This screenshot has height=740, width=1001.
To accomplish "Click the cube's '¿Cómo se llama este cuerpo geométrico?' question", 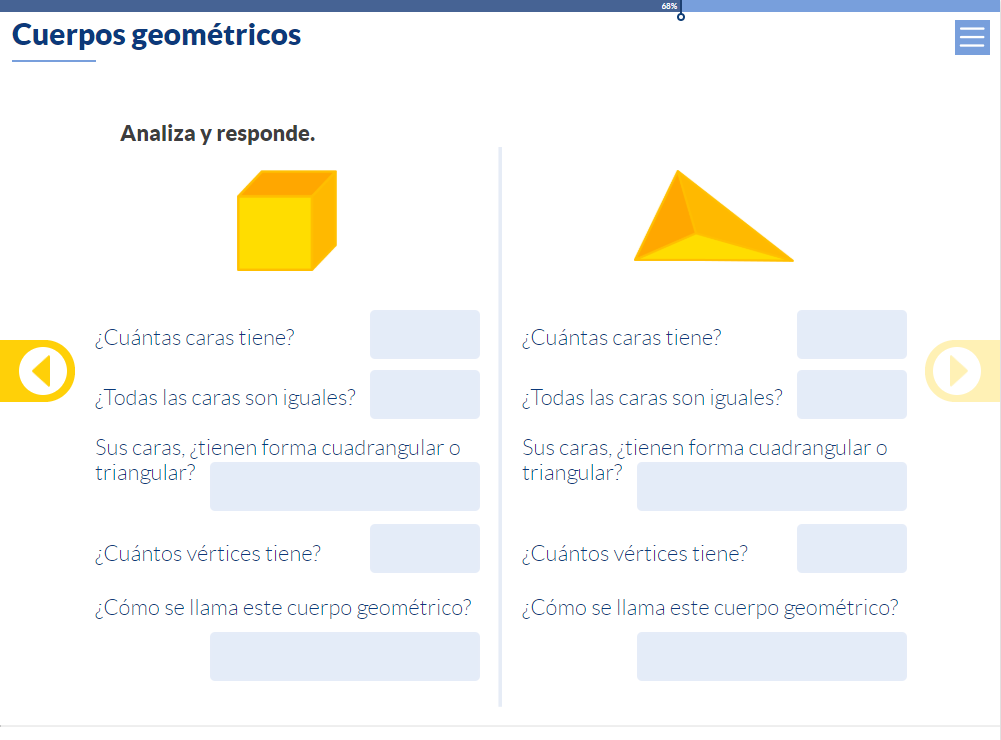I will tap(283, 608).
